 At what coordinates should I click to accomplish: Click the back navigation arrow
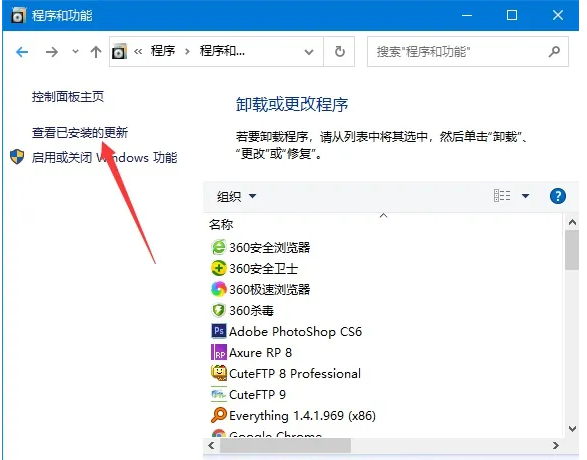[x=22, y=52]
